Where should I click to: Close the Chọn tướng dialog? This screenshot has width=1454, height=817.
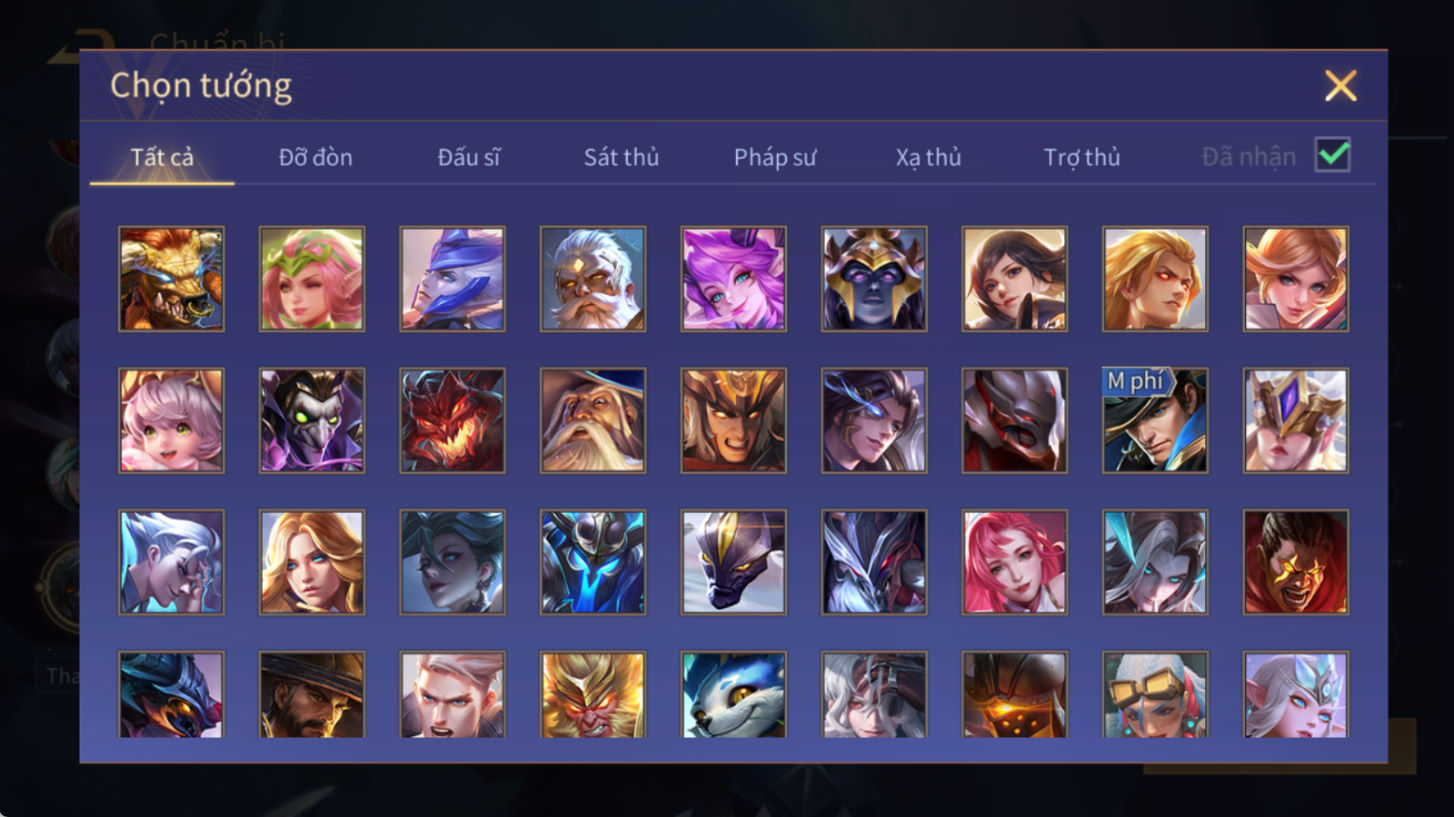point(1340,86)
